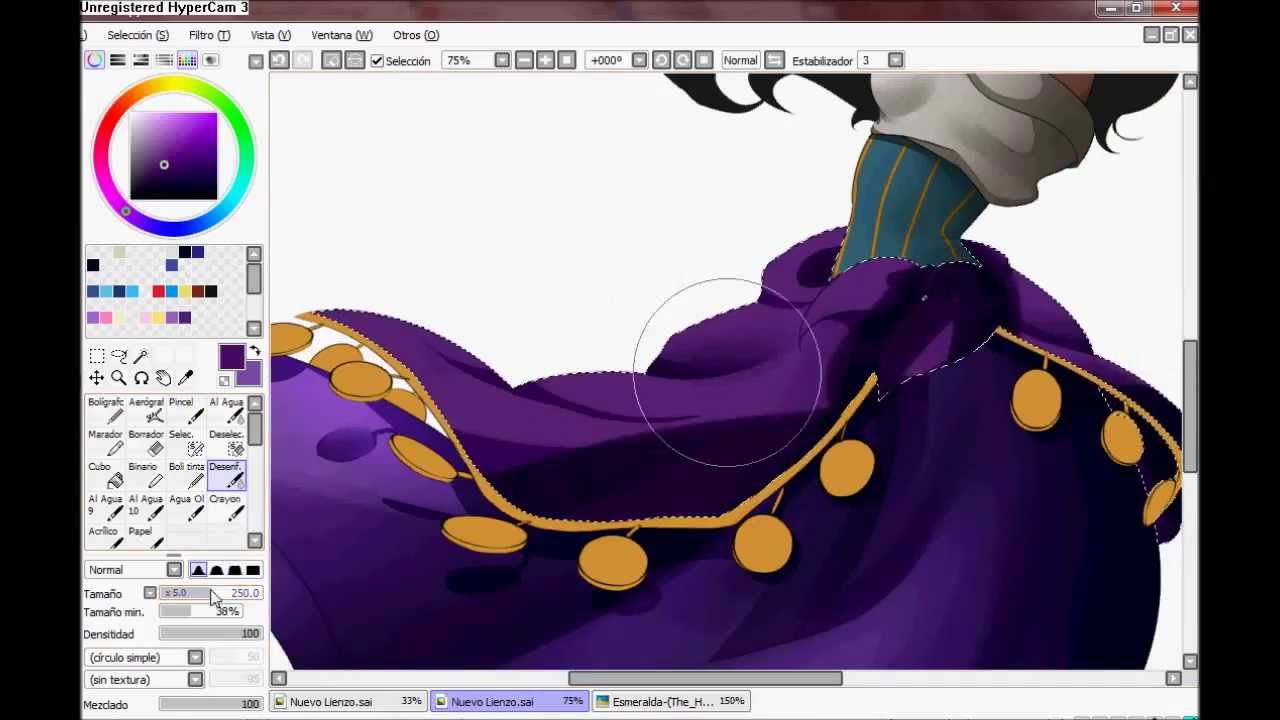Select the Hand pan tool
The width and height of the screenshot is (1280, 720).
click(163, 378)
